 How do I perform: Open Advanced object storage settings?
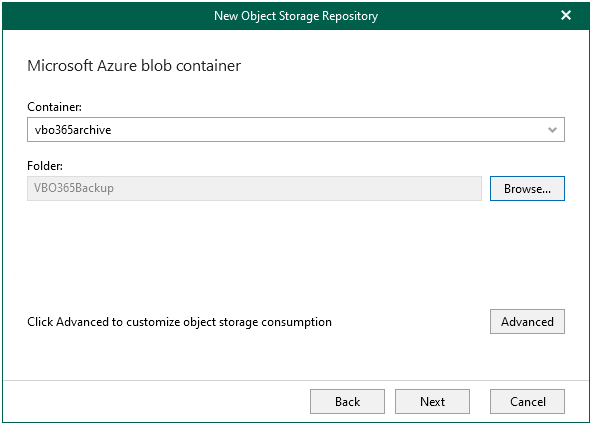coord(527,321)
